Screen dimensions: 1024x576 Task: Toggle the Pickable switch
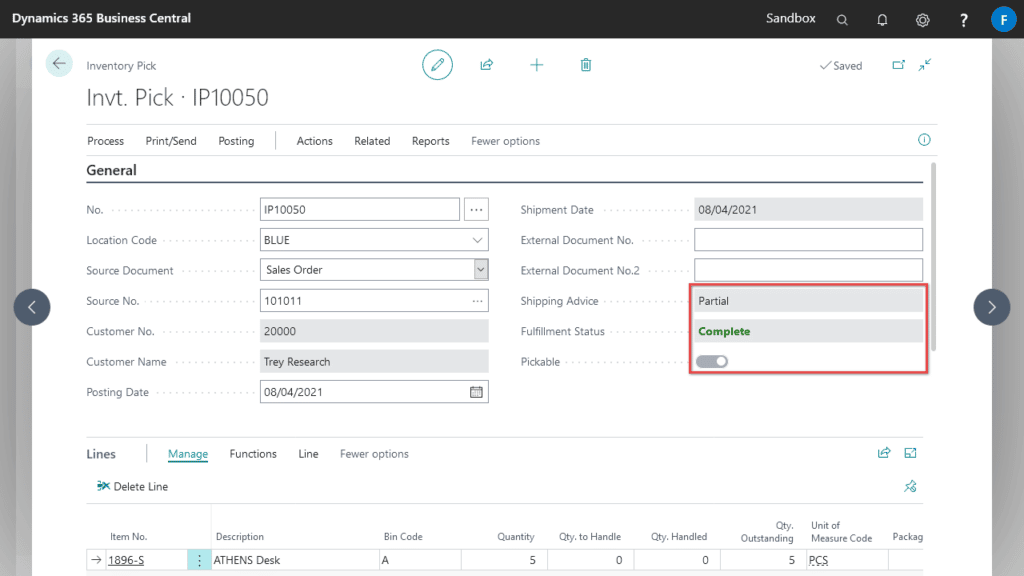712,362
